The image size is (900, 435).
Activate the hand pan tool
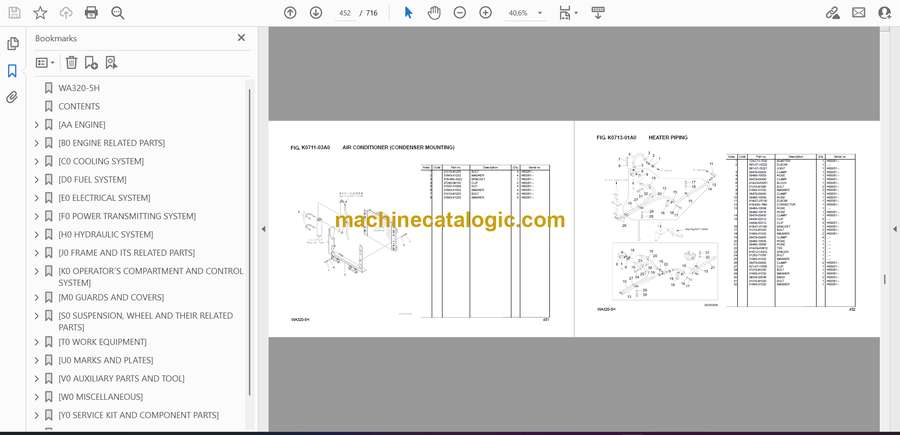pyautogui.click(x=434, y=13)
